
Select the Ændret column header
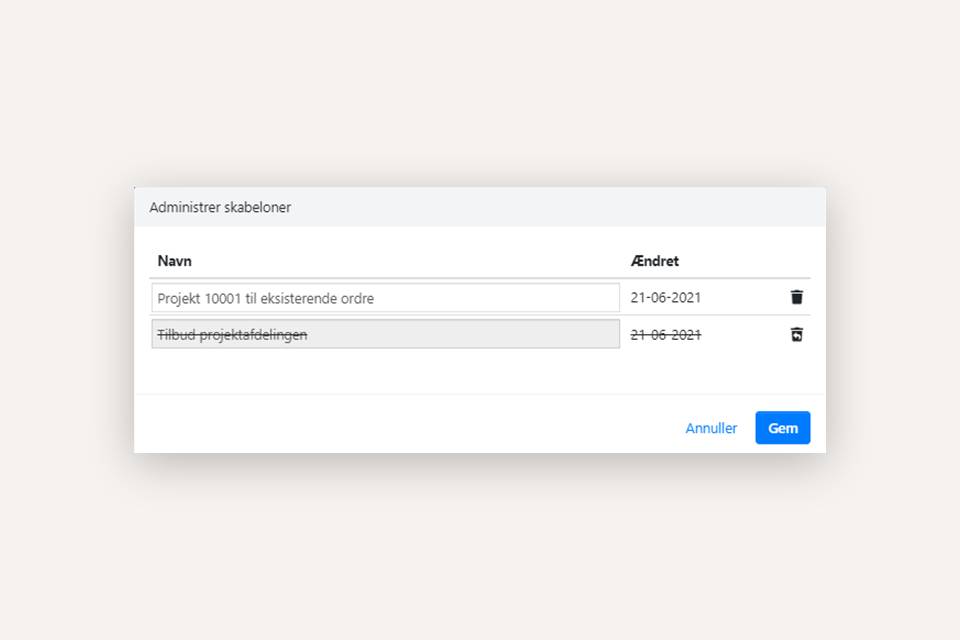[x=655, y=261]
